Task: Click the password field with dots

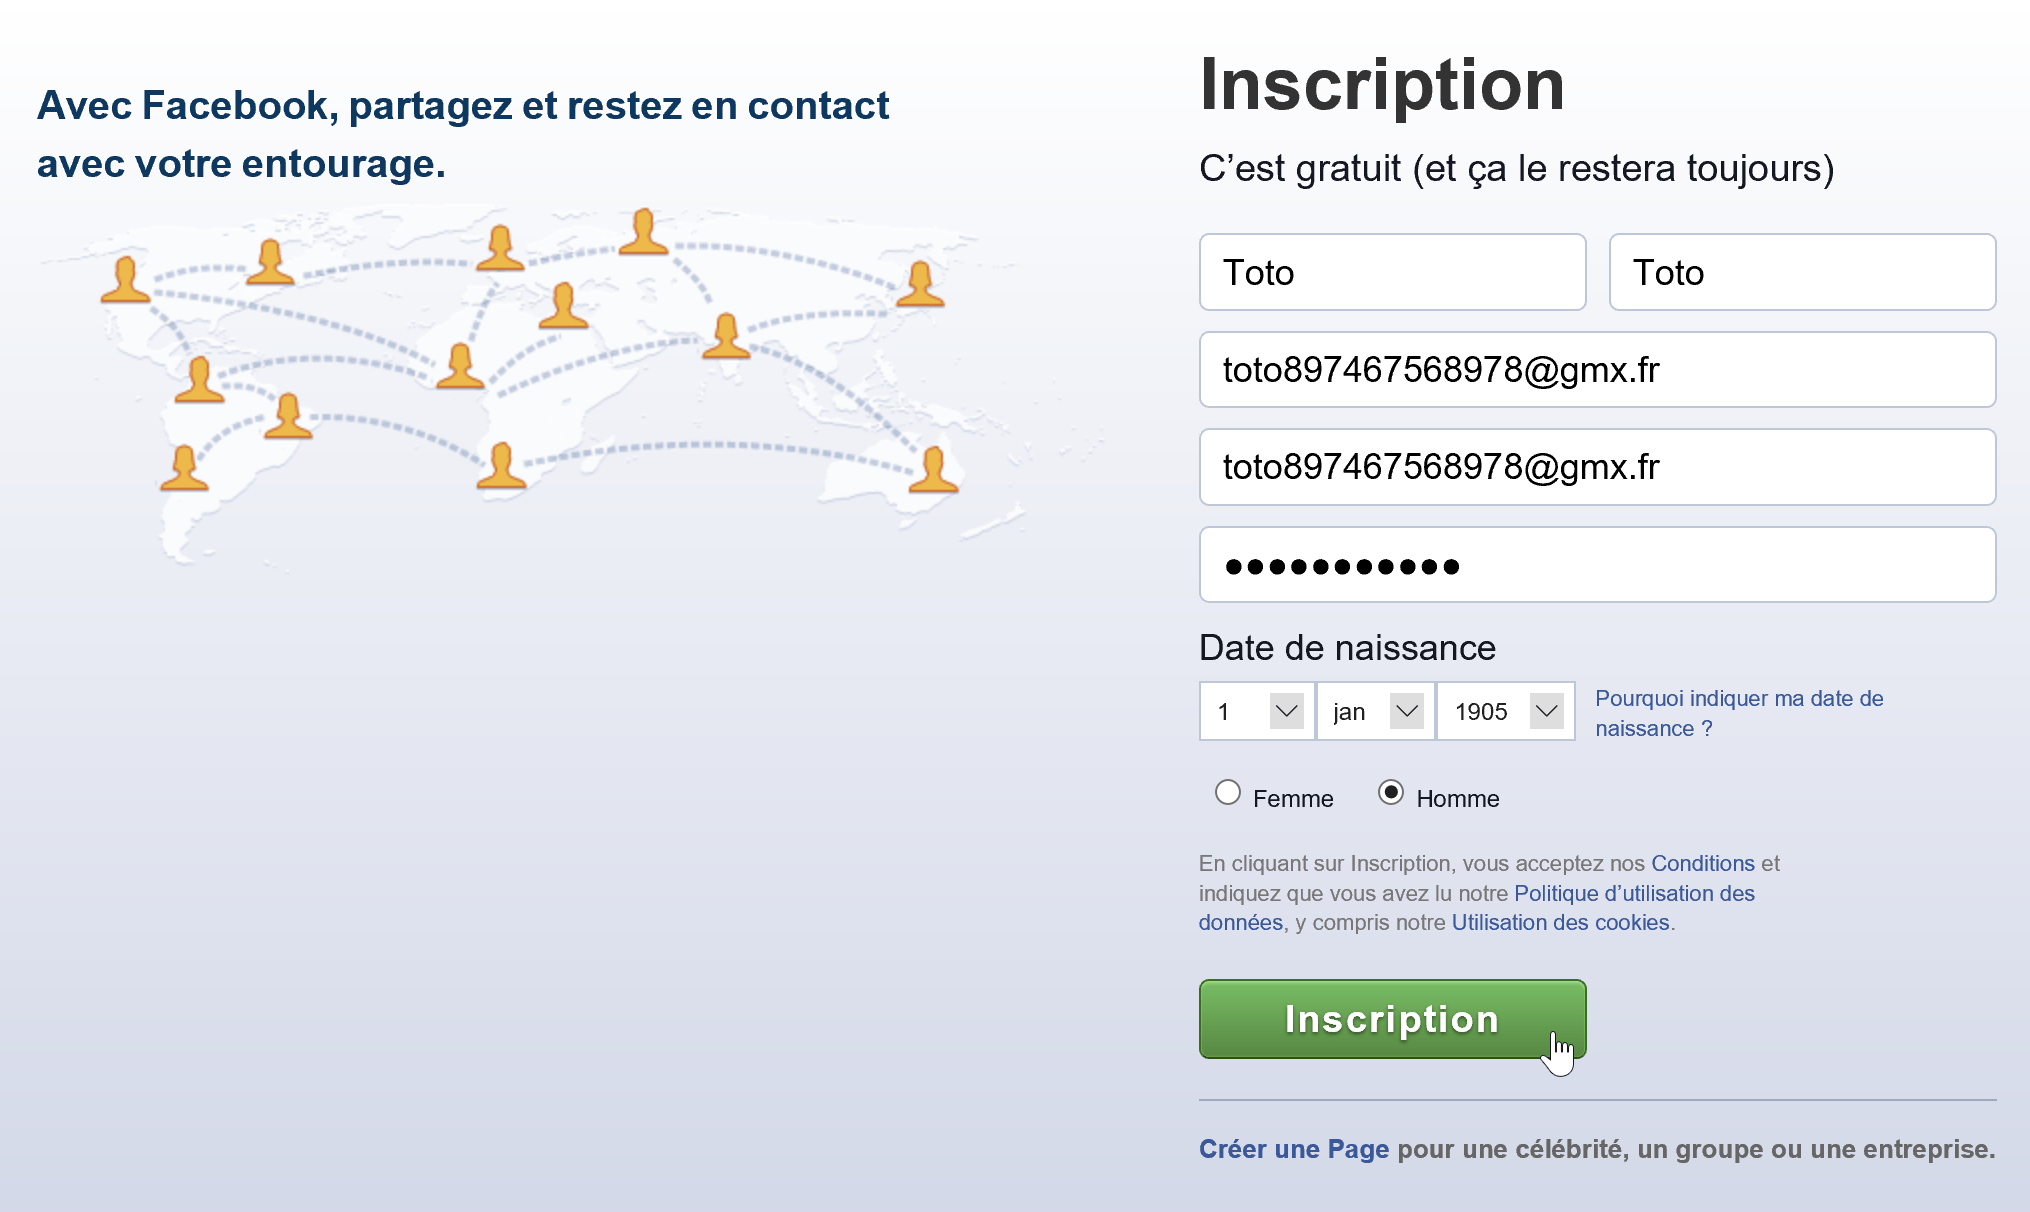Action: coord(1597,565)
